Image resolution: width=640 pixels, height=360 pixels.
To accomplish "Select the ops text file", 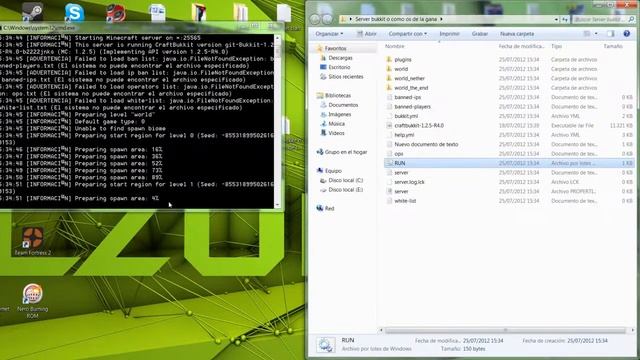I will (399, 153).
